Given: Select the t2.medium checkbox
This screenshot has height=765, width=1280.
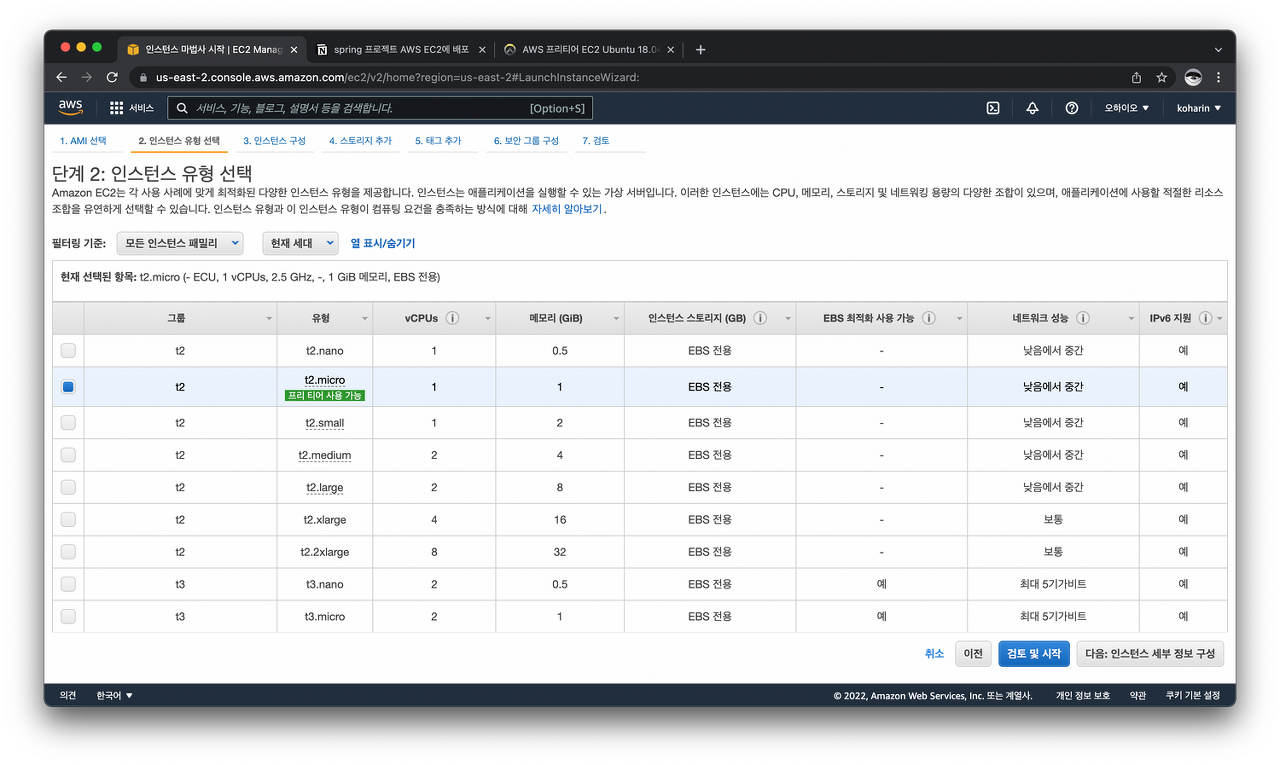Looking at the screenshot, I should tap(68, 455).
